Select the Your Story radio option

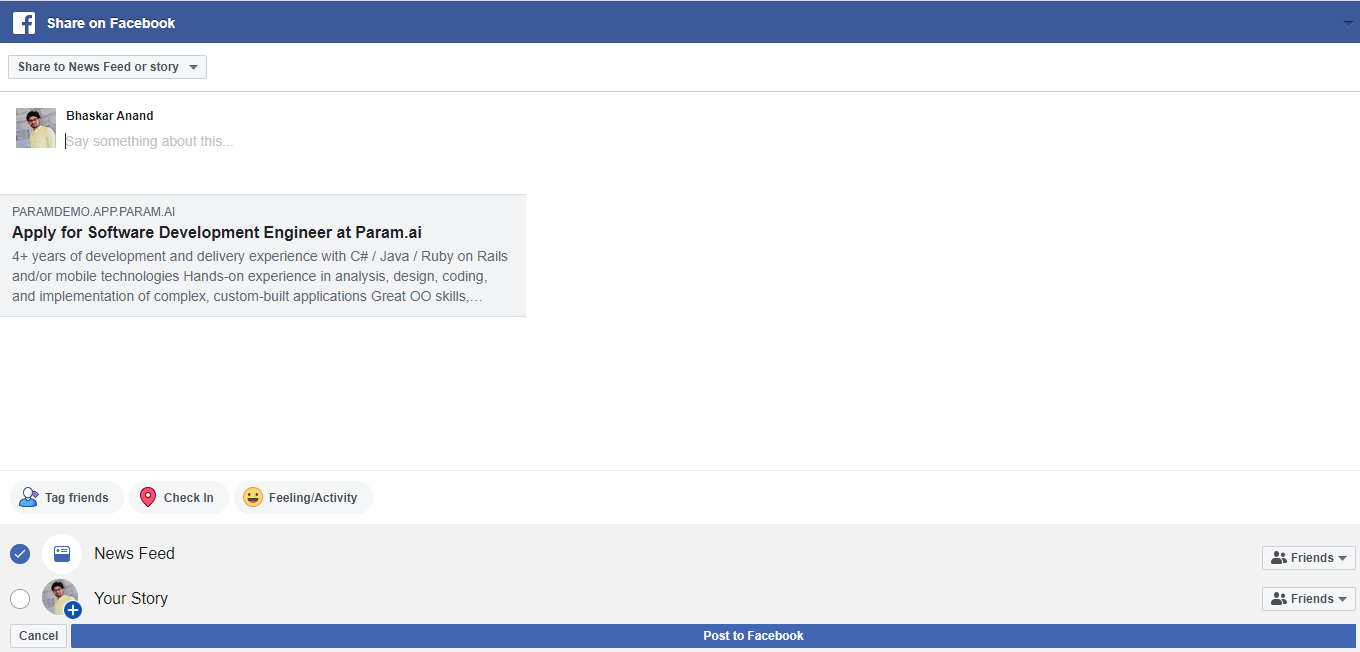[x=20, y=599]
